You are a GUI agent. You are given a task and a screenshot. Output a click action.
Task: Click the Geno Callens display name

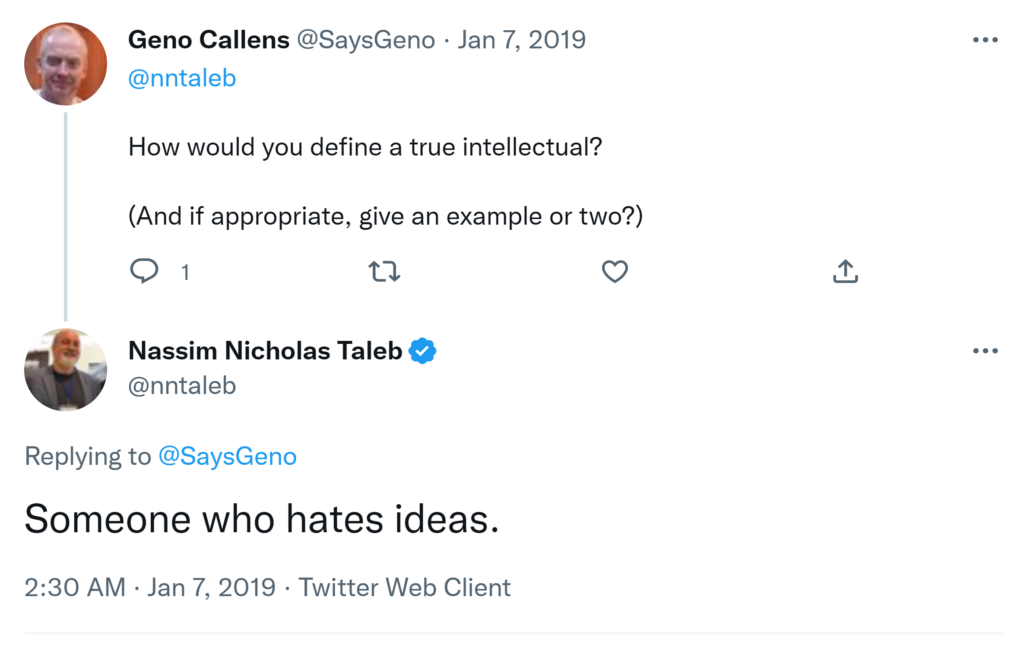point(209,40)
